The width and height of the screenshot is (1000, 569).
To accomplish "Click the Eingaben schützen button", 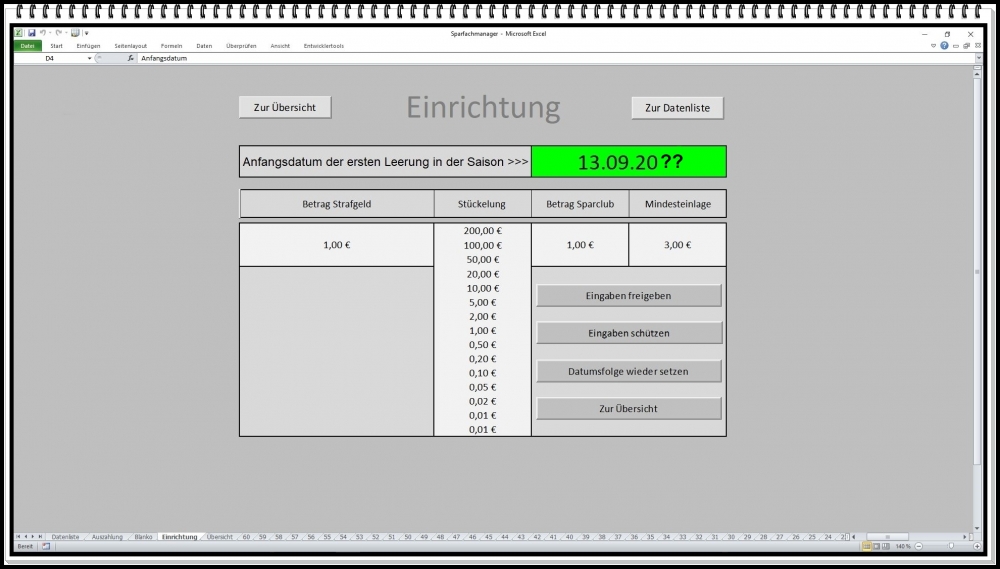I will [628, 333].
